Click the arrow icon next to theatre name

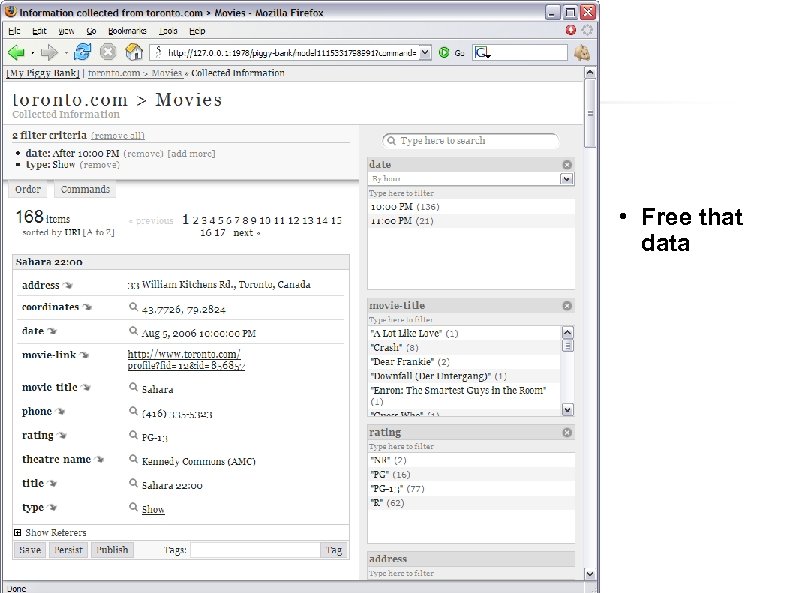coord(100,459)
